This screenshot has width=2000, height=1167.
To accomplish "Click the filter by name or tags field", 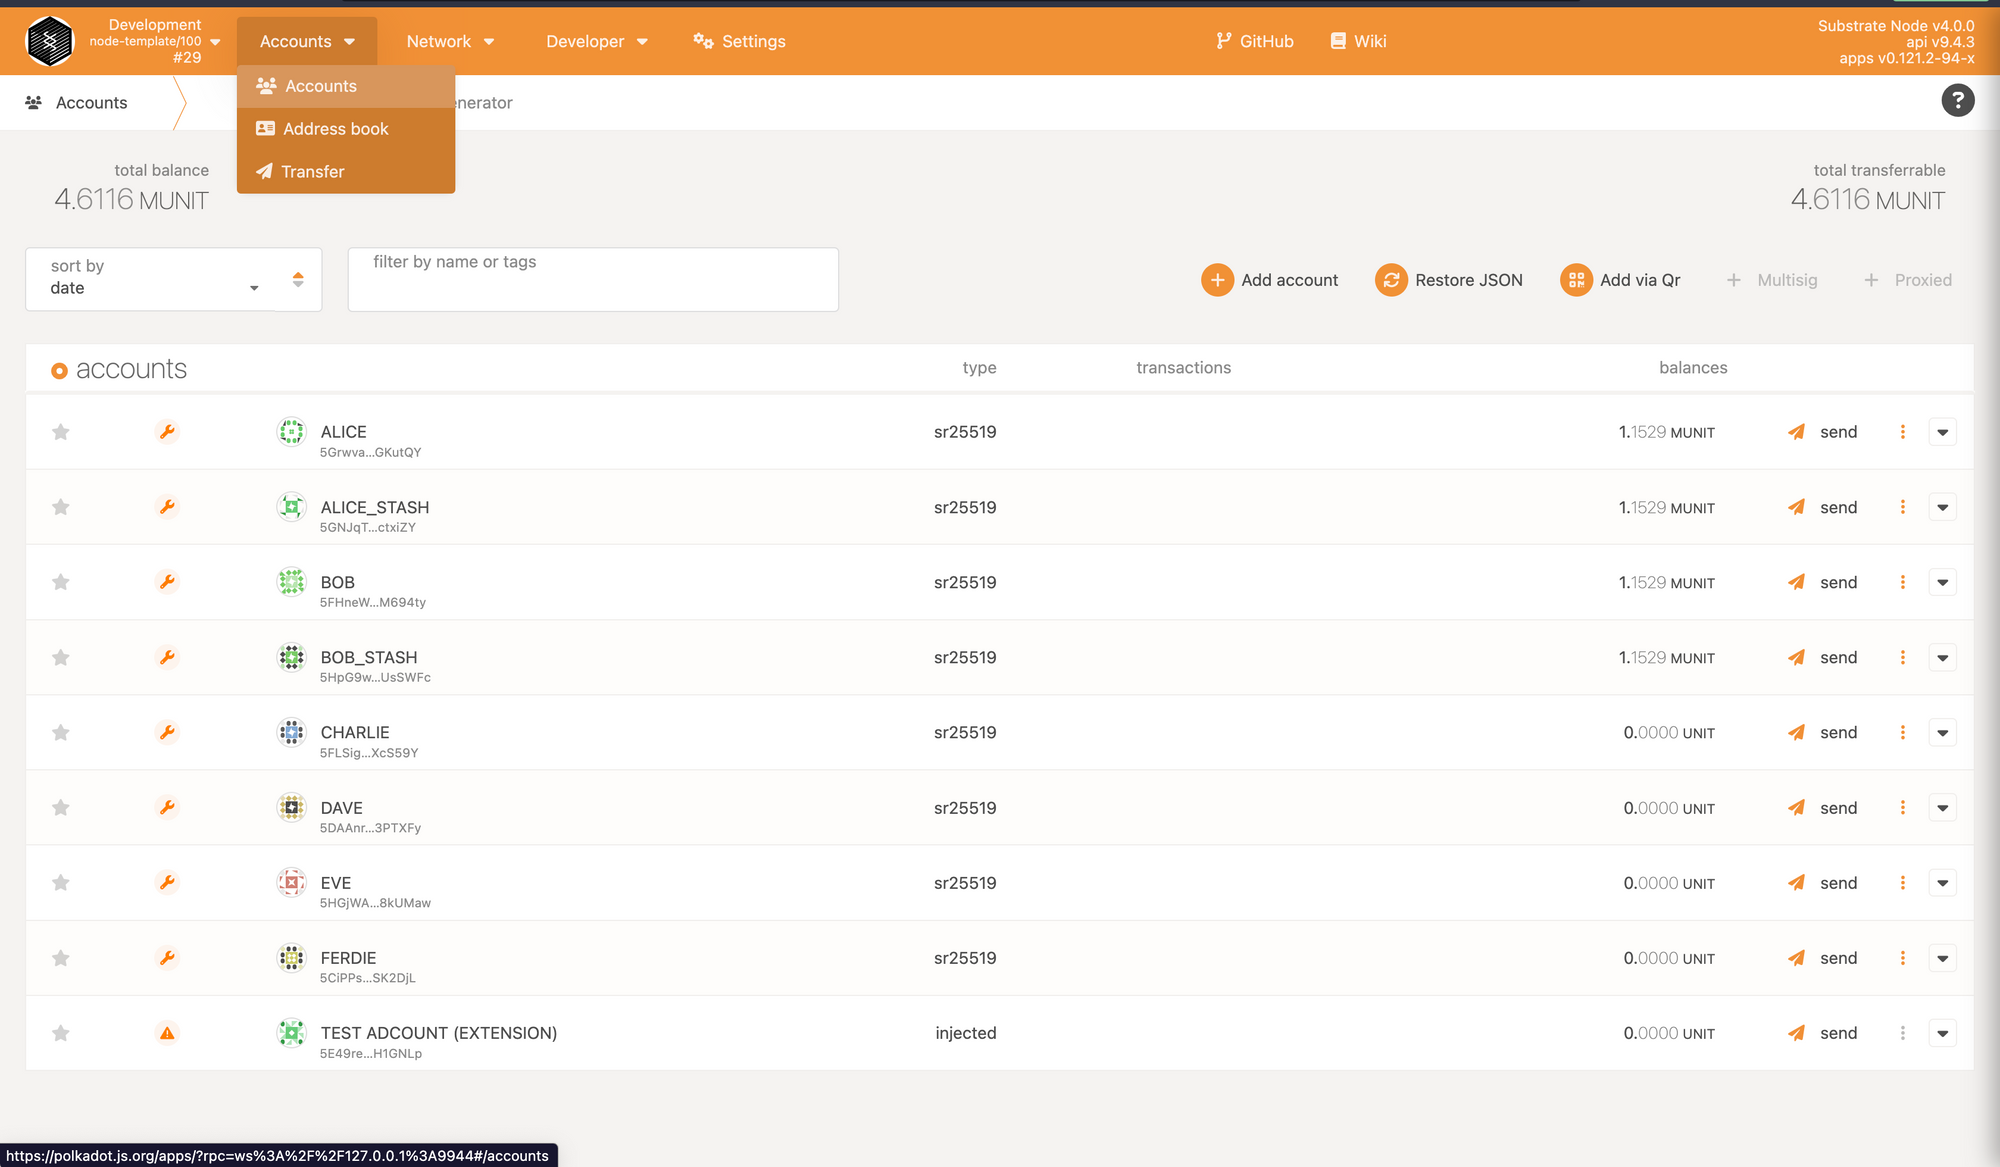I will pos(592,279).
